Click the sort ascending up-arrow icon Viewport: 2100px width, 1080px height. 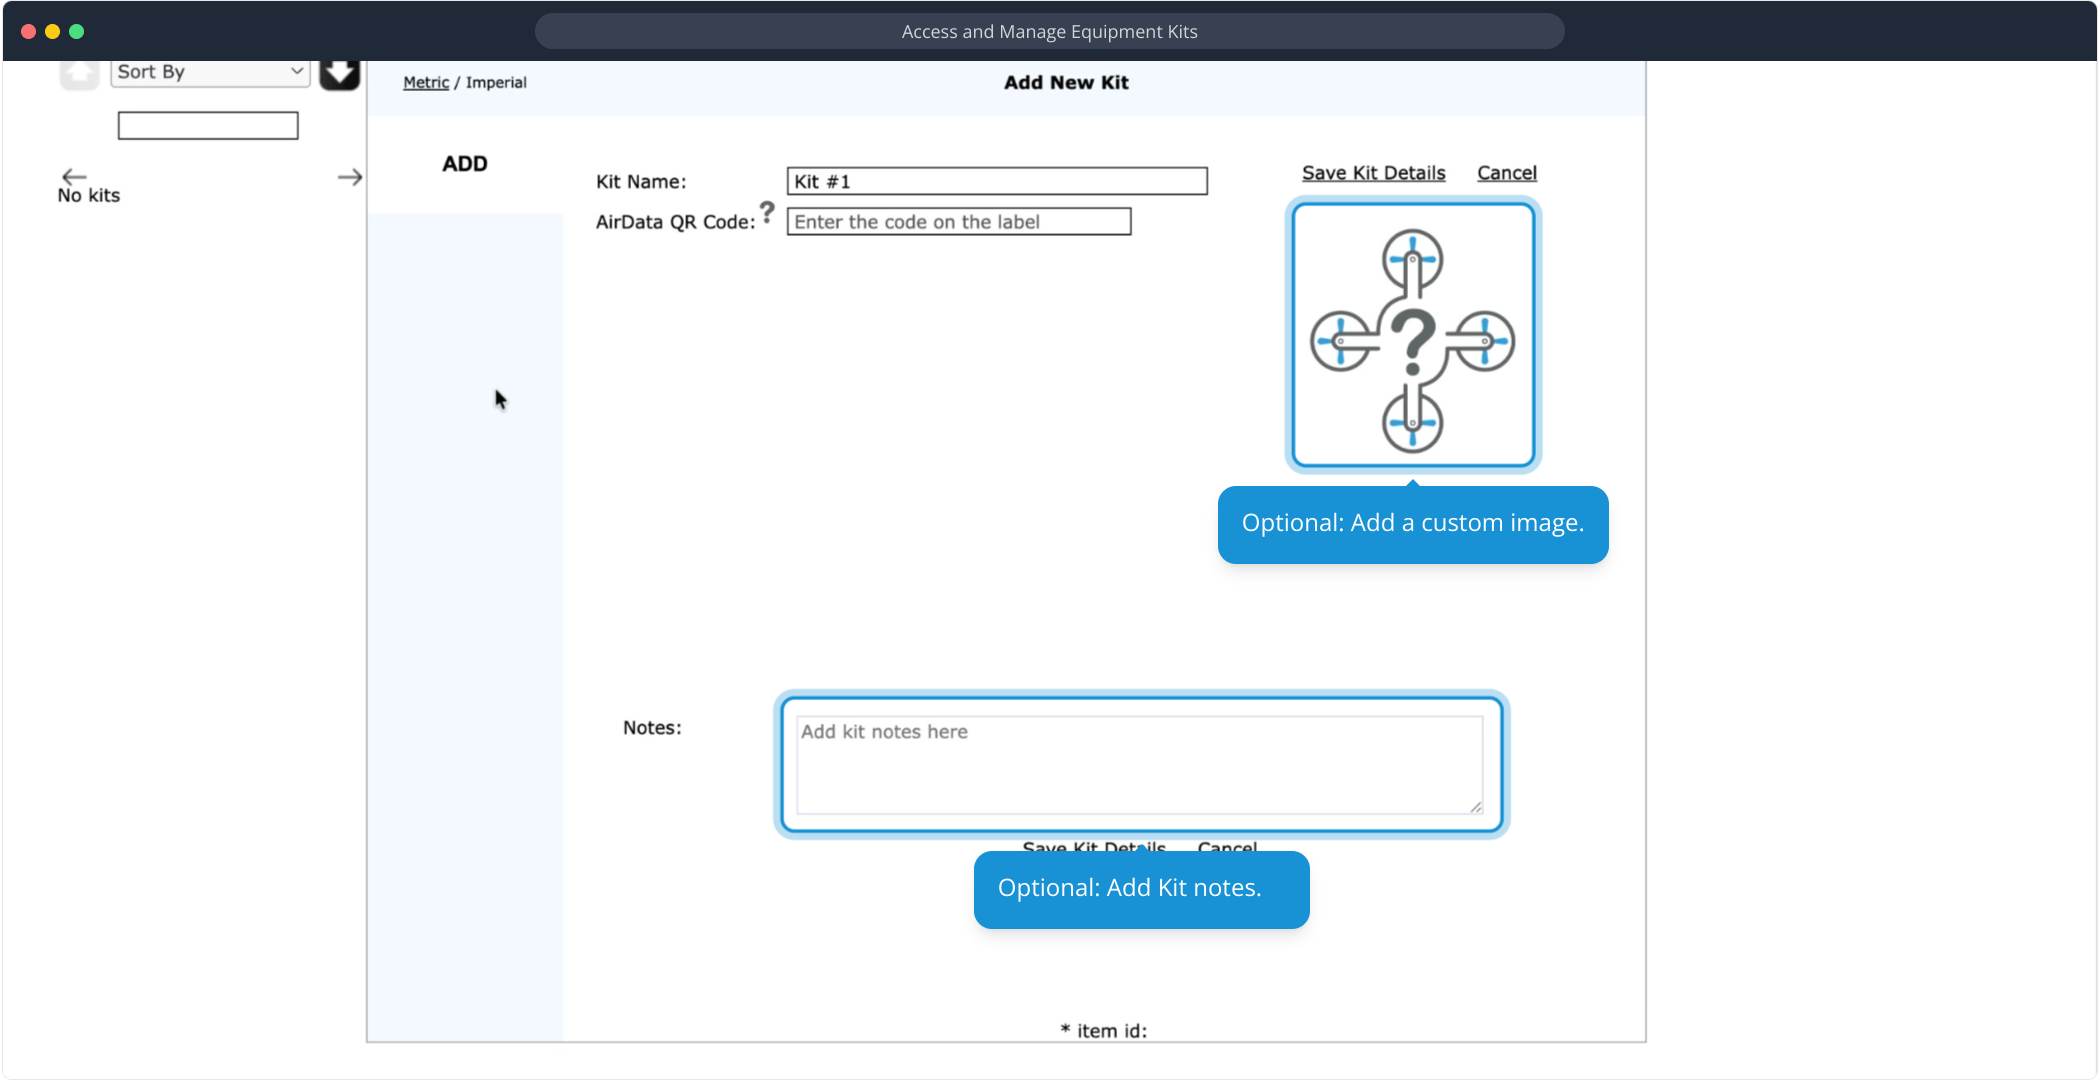(79, 73)
